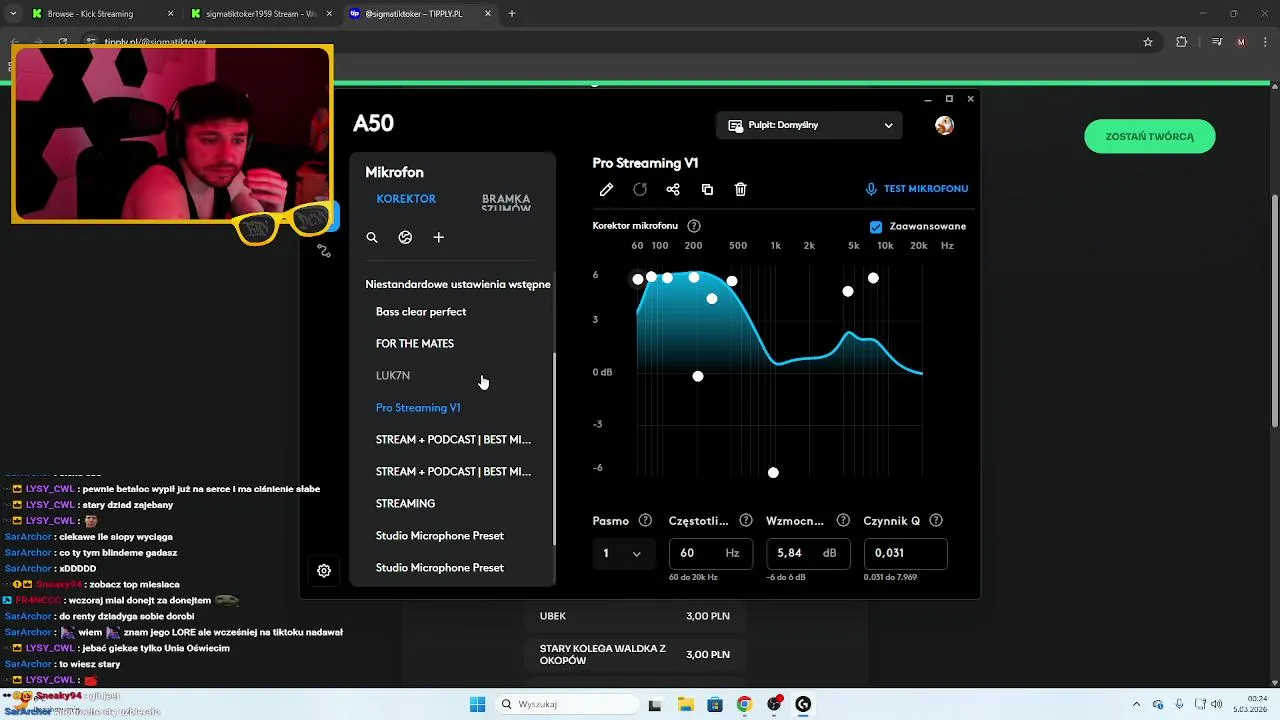Switch to the BRAMKA SZUMÓW tab
The width and height of the screenshot is (1280, 720).
pyautogui.click(x=506, y=203)
